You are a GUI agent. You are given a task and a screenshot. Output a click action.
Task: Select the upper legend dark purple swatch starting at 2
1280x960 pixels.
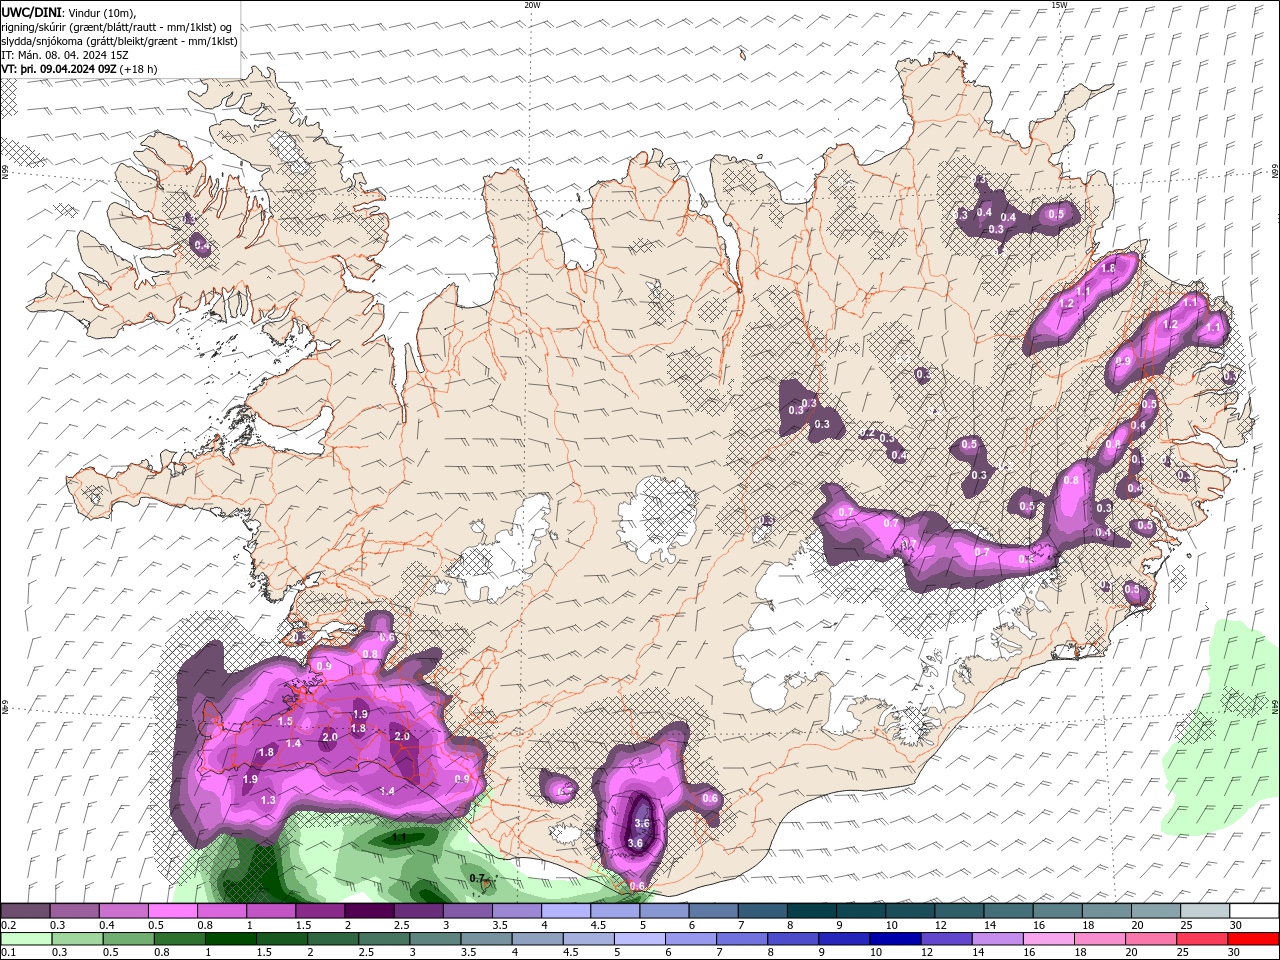coord(370,911)
